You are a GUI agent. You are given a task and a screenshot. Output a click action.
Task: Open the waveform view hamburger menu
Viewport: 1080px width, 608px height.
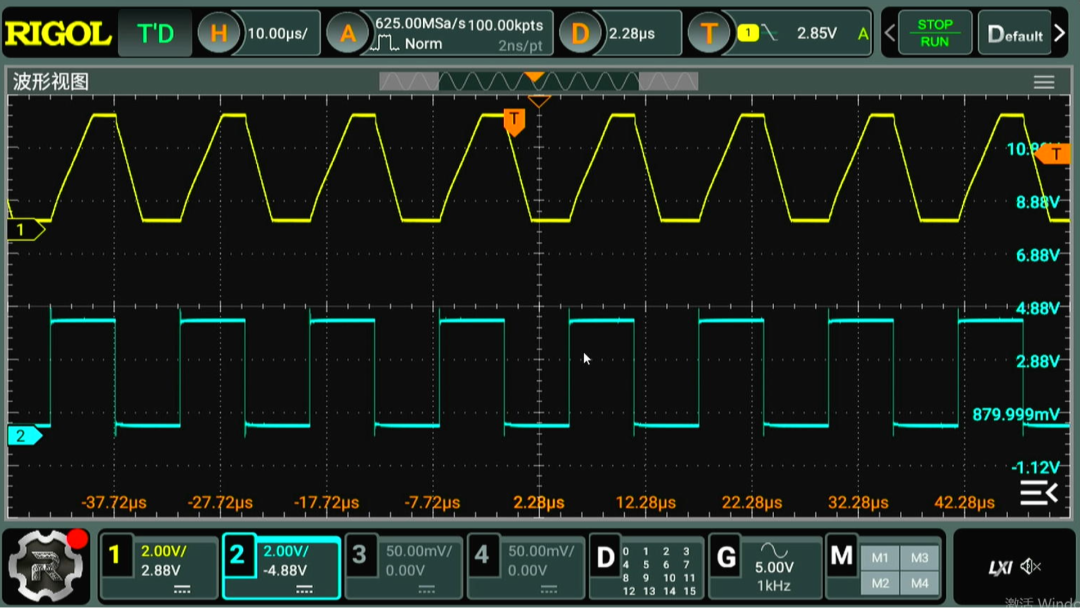tap(1044, 82)
